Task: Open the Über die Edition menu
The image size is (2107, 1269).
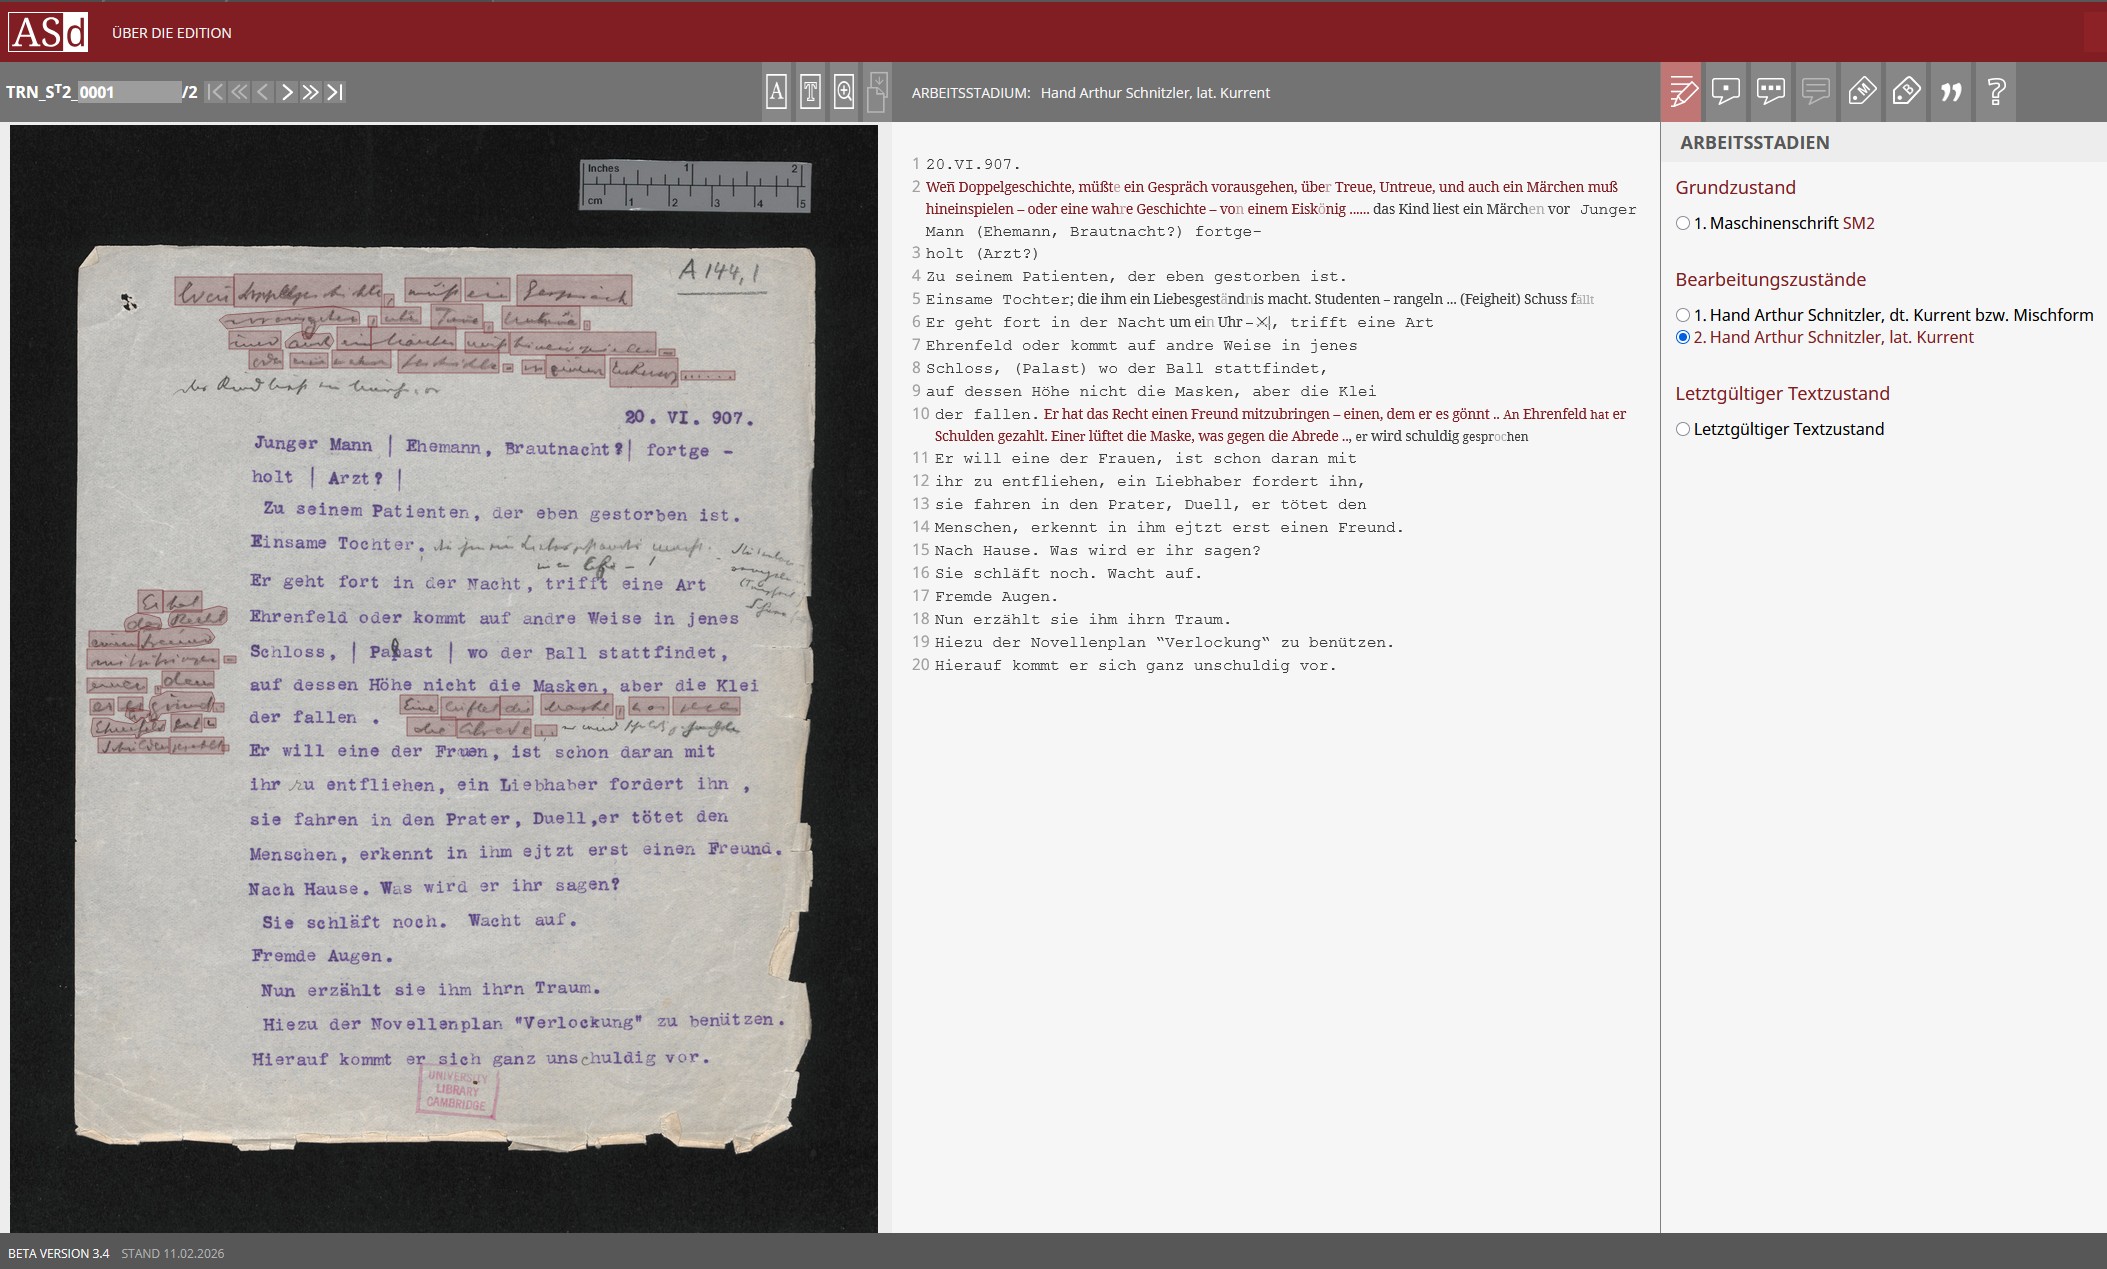Action: click(x=171, y=33)
